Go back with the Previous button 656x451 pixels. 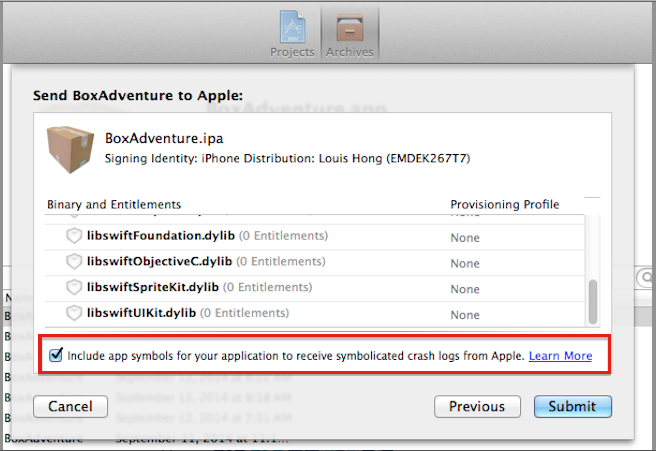click(x=477, y=406)
